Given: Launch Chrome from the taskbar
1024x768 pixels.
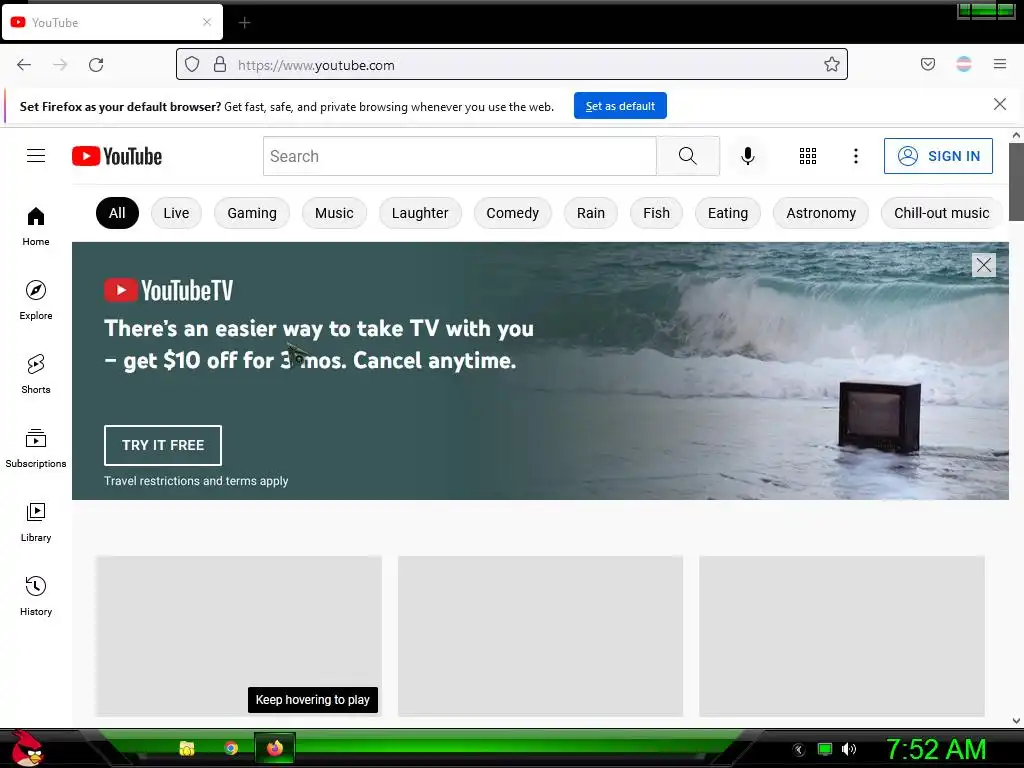Looking at the screenshot, I should 231,748.
